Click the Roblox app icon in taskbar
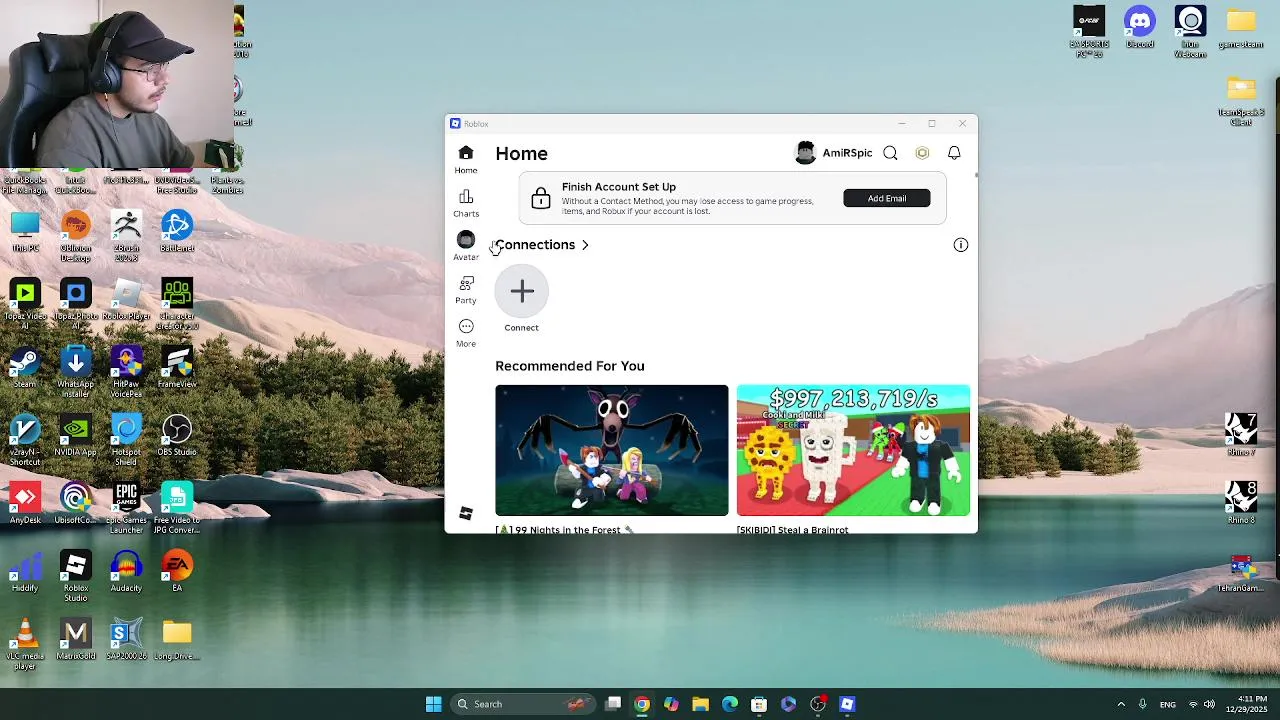The width and height of the screenshot is (1280, 720). [x=847, y=704]
